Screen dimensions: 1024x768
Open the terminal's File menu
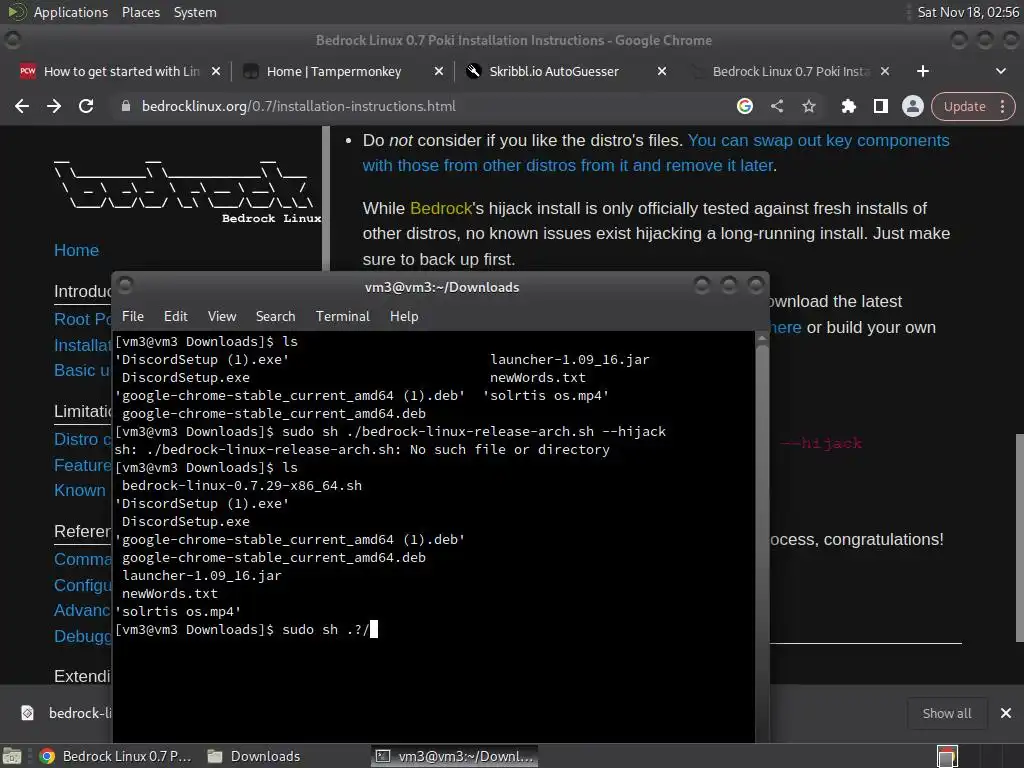[x=133, y=316]
